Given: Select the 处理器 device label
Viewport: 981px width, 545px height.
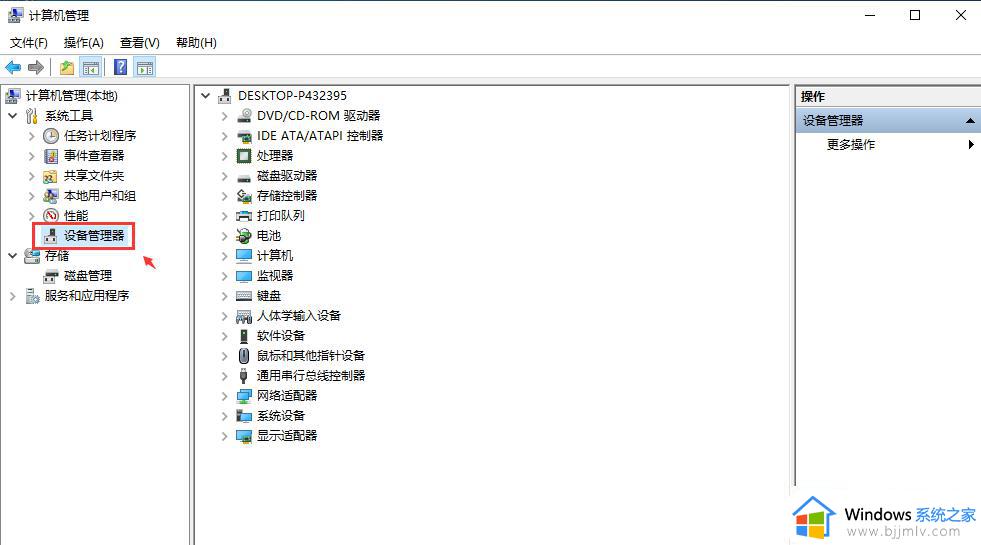Looking at the screenshot, I should click(x=275, y=156).
